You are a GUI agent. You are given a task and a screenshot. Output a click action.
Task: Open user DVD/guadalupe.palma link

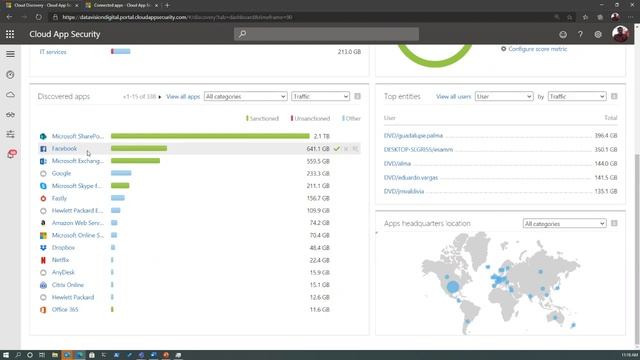pyautogui.click(x=413, y=136)
